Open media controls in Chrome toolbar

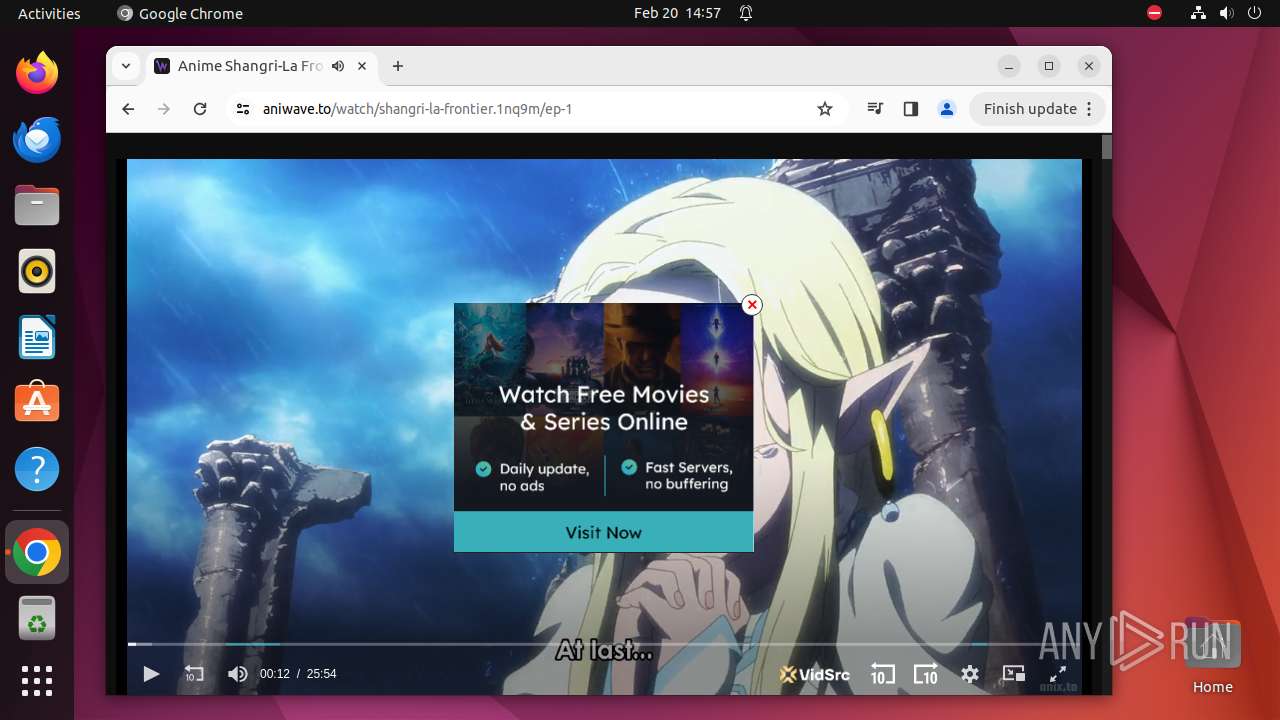[875, 109]
